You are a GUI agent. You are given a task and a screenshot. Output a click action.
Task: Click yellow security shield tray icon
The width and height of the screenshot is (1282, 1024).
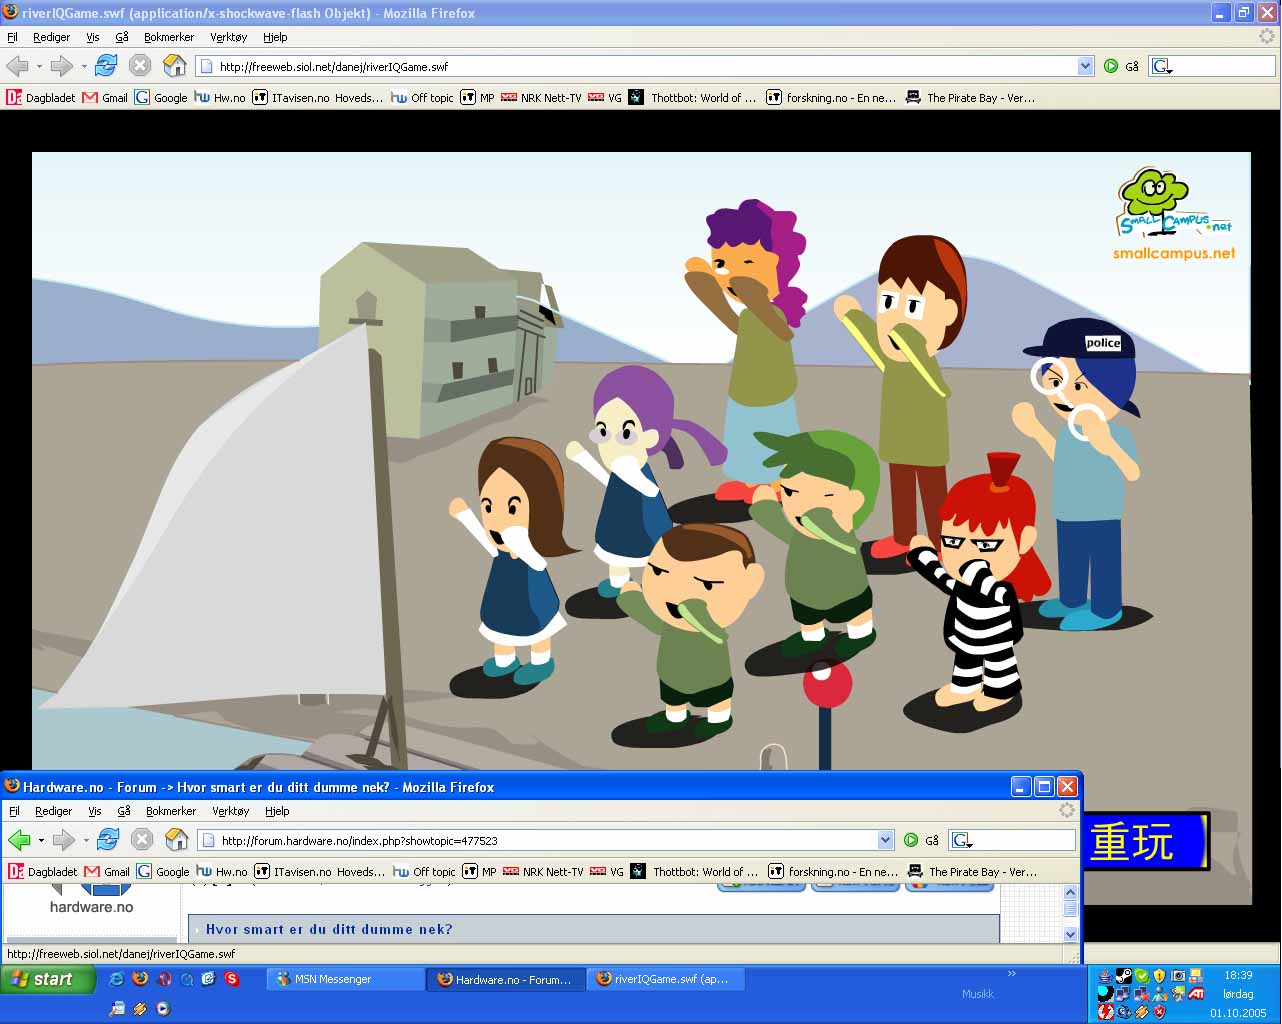coord(1159,976)
